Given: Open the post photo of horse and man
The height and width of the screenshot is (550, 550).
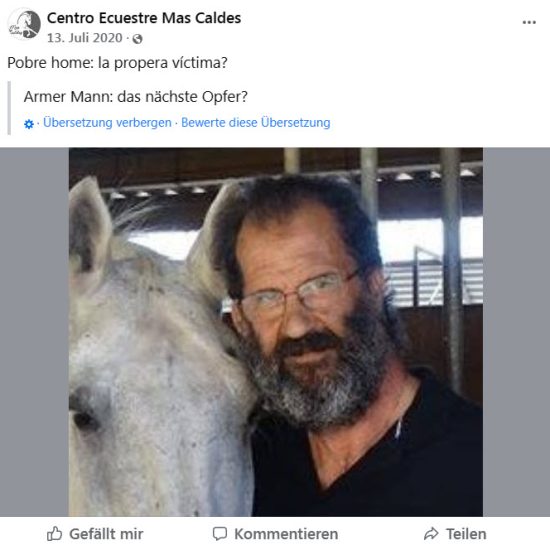Looking at the screenshot, I should click(276, 332).
